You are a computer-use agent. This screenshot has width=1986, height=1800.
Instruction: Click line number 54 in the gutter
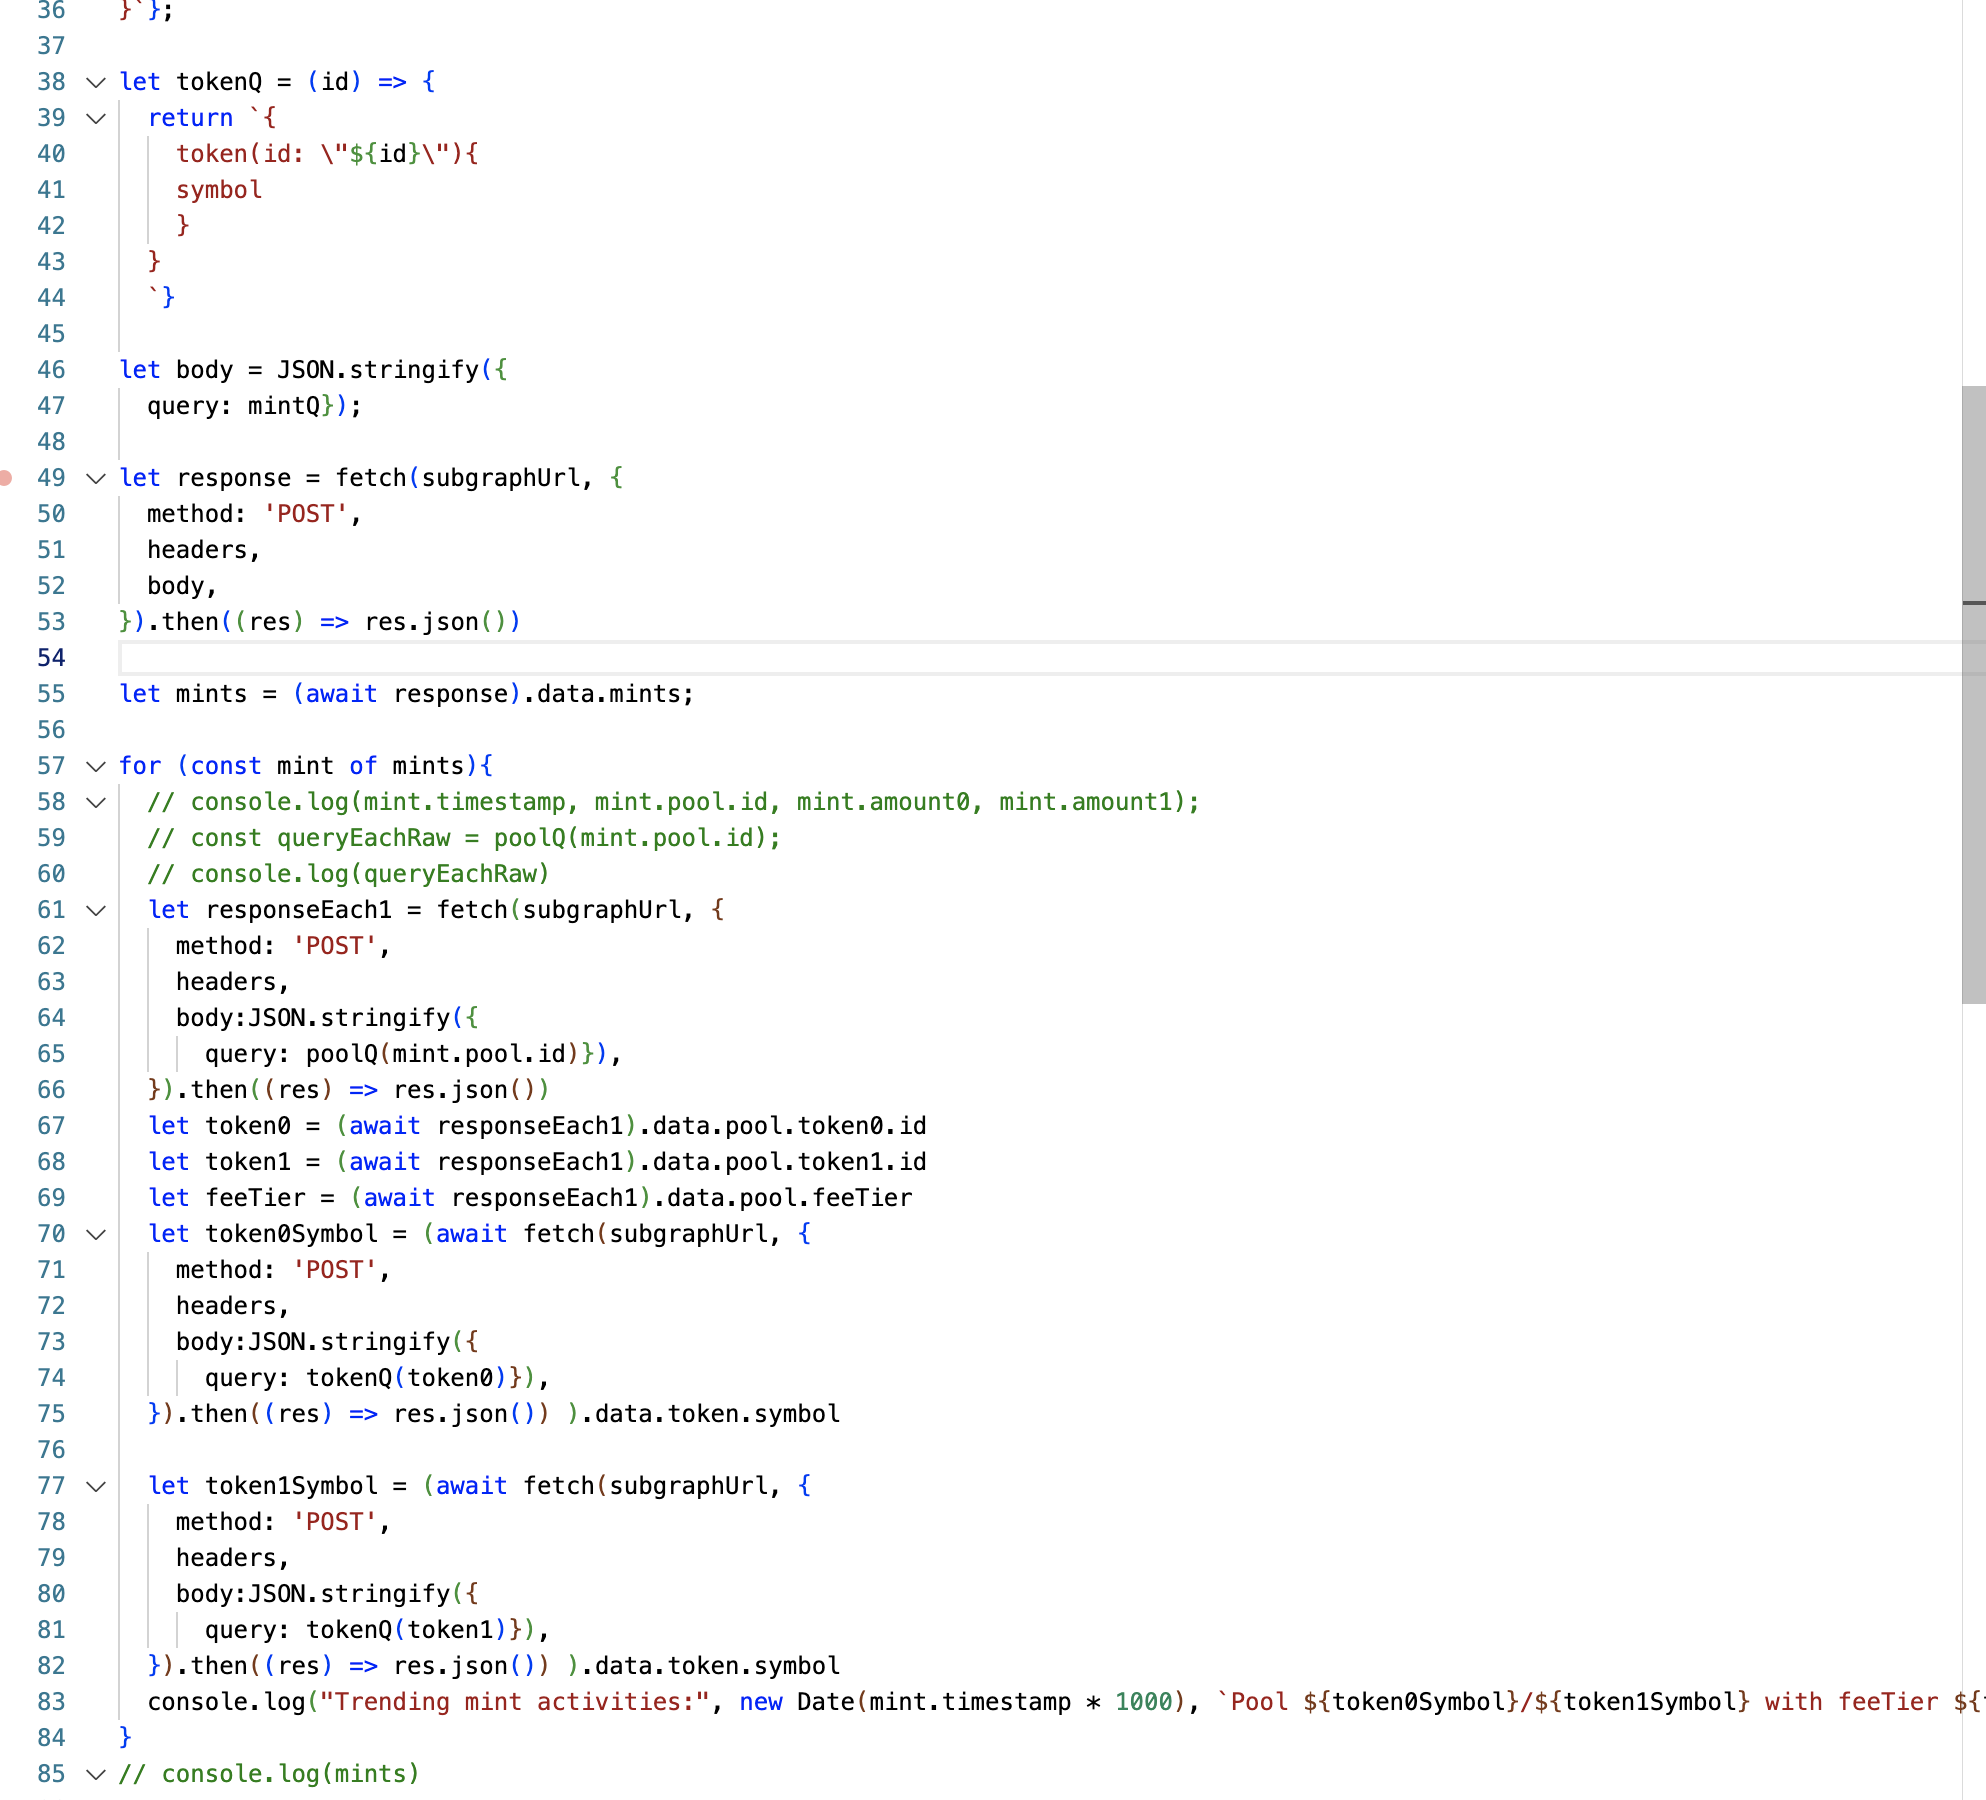(51, 658)
